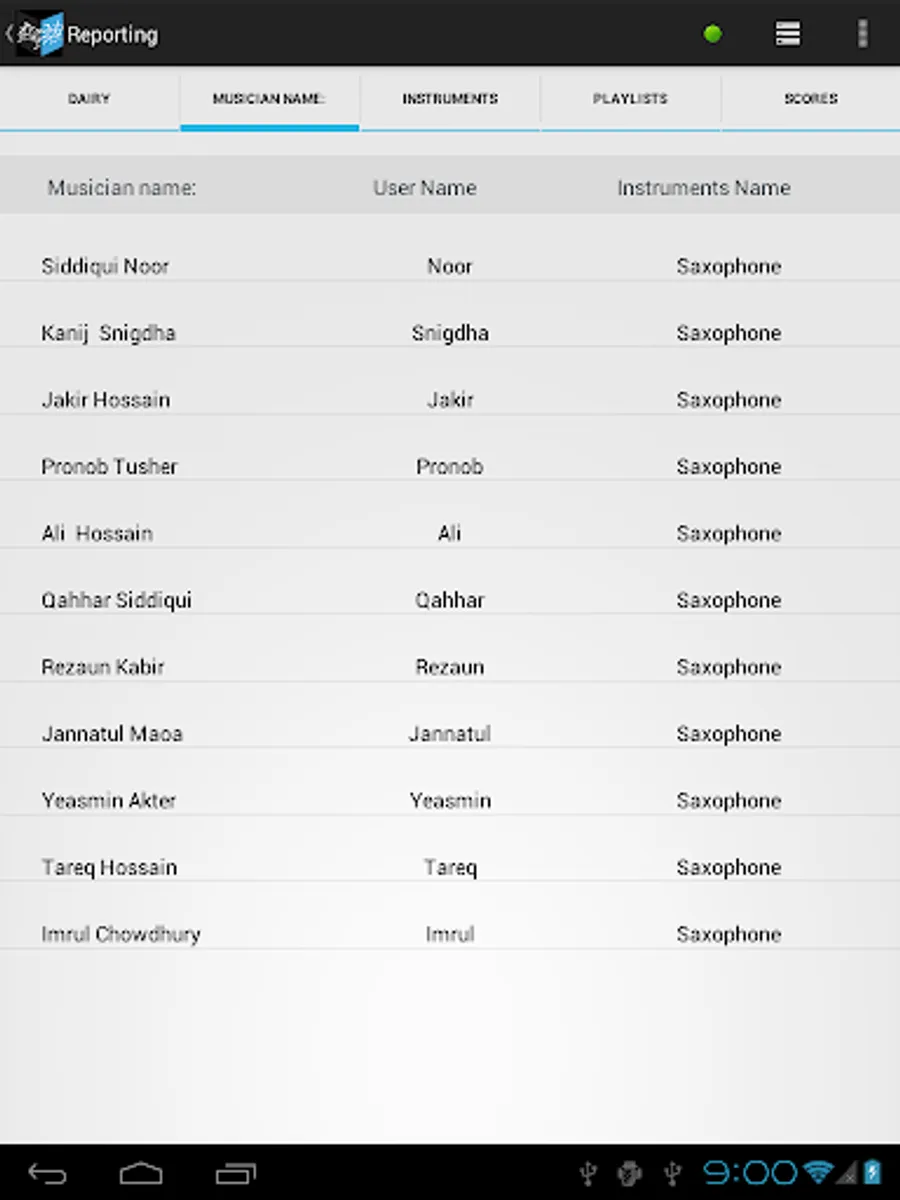
Task: Click the green status dot indicator
Action: tap(713, 34)
